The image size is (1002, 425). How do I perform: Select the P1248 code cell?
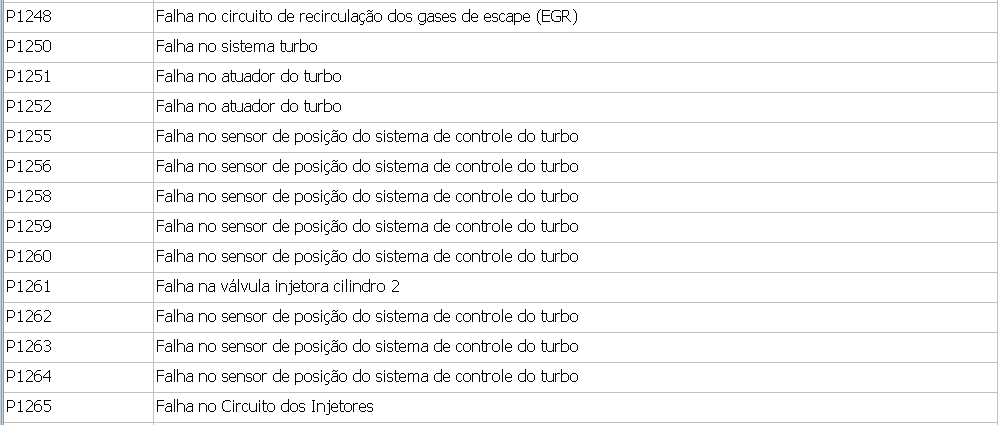pos(29,17)
